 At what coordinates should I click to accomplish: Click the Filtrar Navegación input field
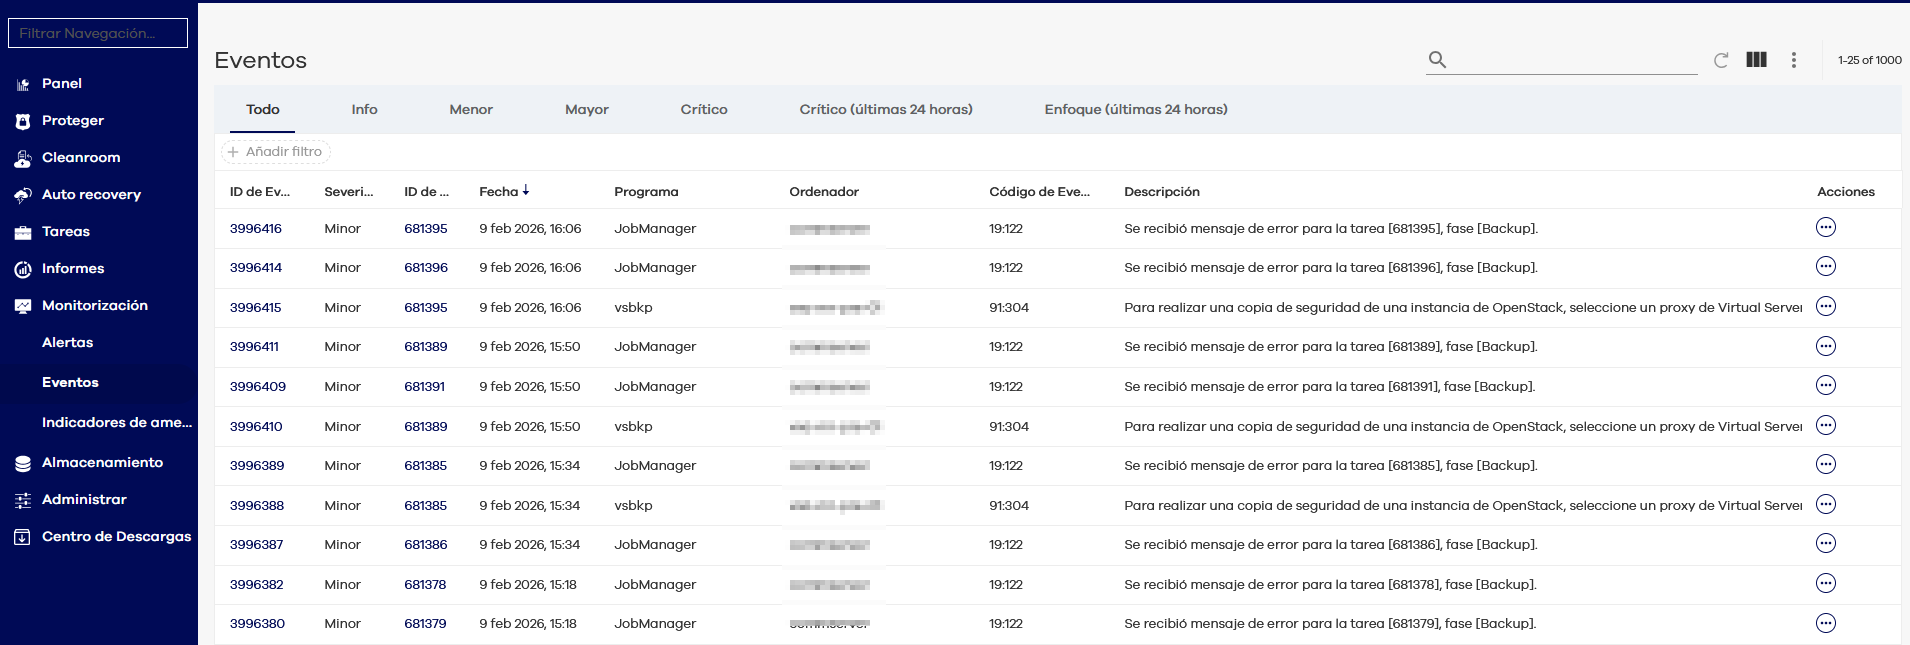[97, 33]
